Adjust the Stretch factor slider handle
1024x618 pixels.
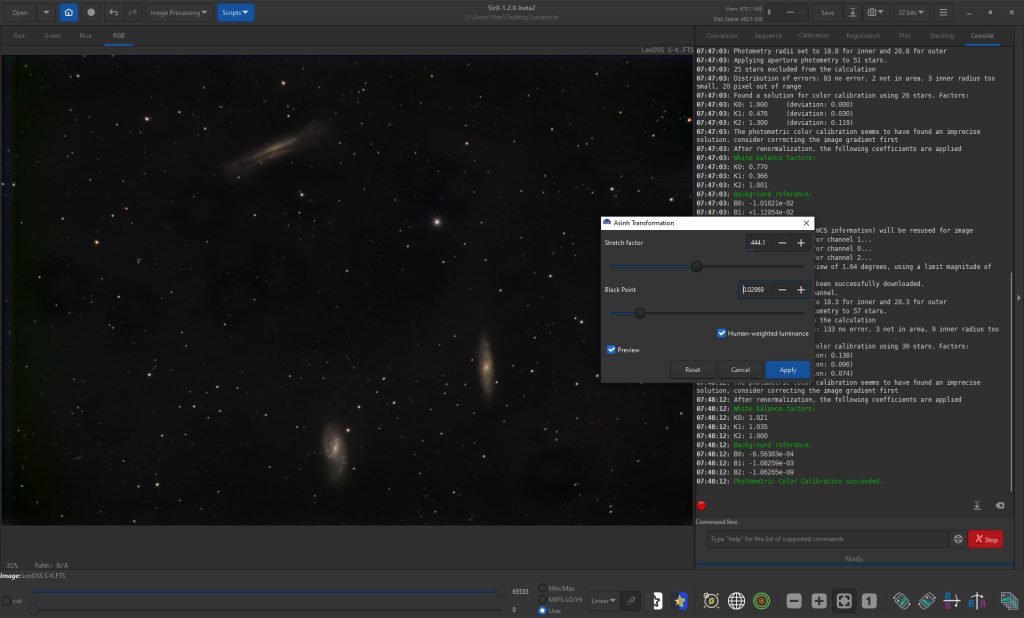click(x=697, y=266)
